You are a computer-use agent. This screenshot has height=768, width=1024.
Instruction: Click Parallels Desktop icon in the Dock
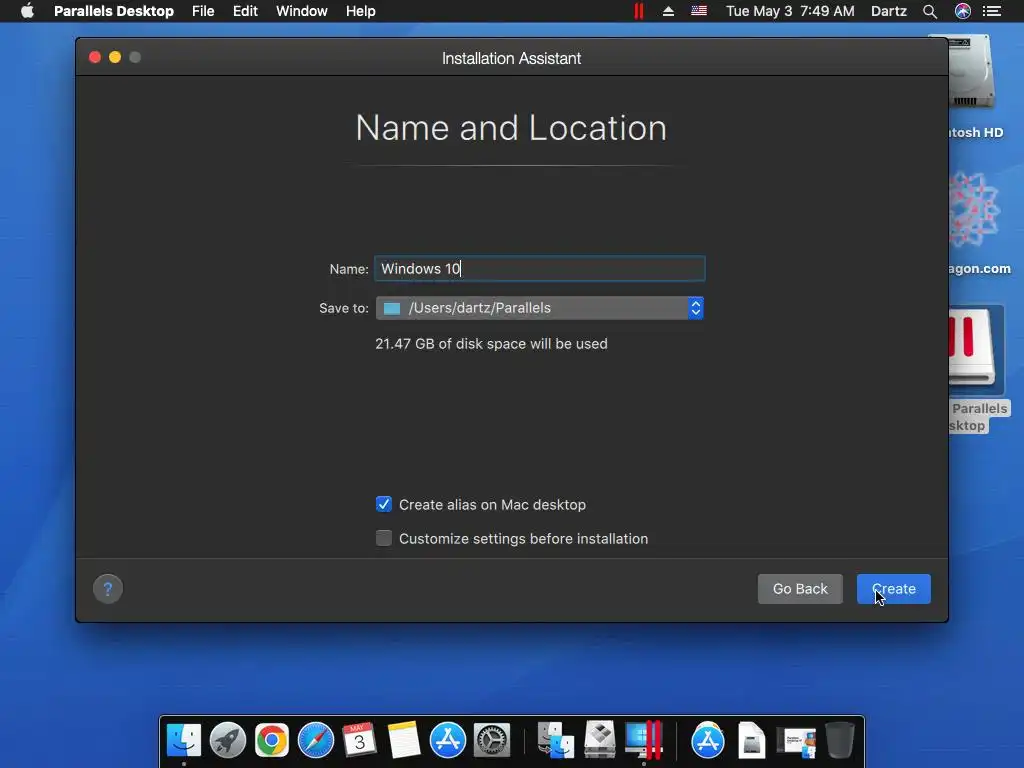[644, 740]
